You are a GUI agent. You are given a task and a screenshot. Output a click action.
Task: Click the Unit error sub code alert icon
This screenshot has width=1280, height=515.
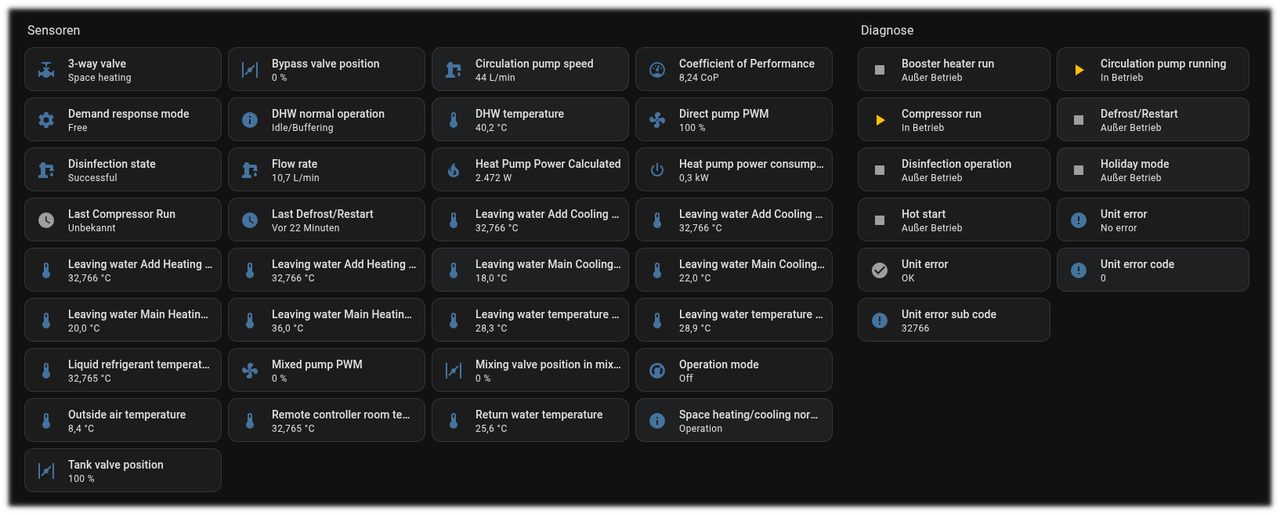coord(880,320)
